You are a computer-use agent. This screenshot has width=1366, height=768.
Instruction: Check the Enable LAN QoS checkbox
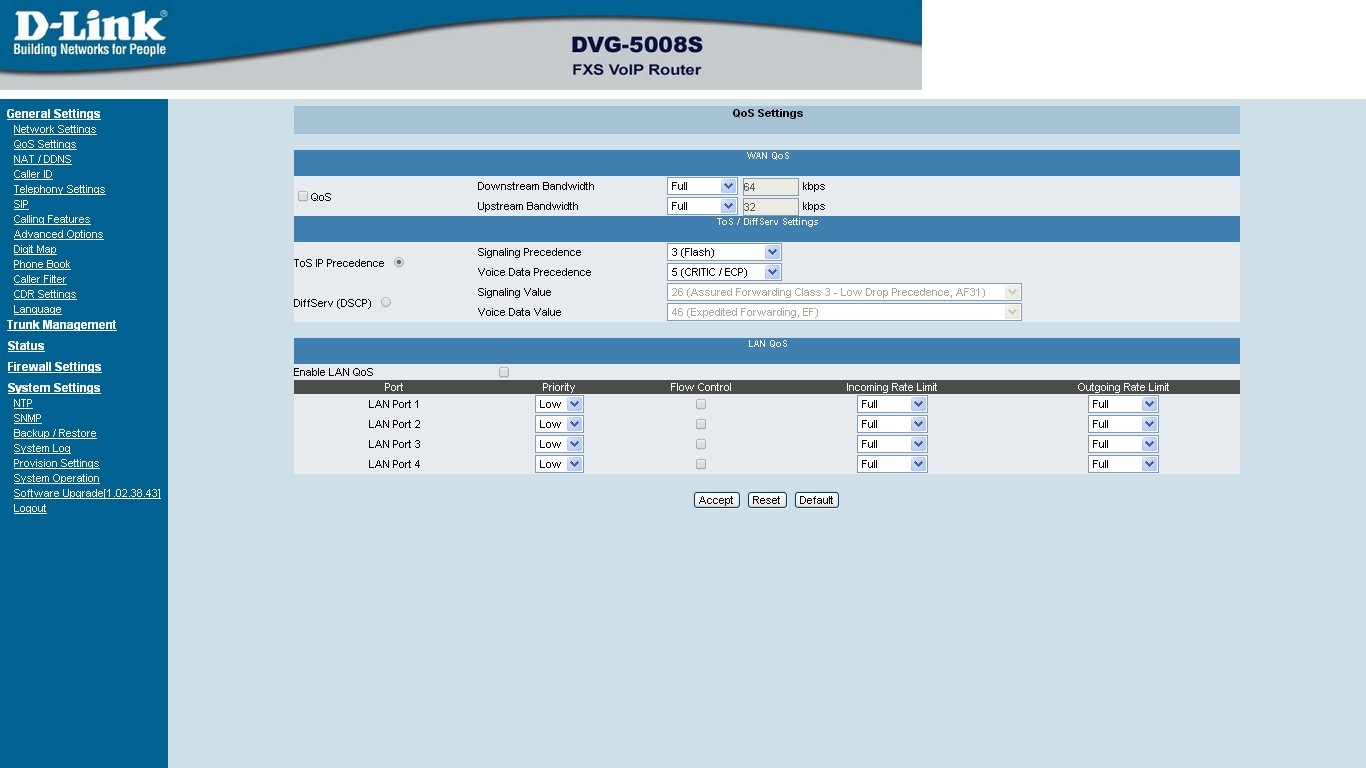504,372
